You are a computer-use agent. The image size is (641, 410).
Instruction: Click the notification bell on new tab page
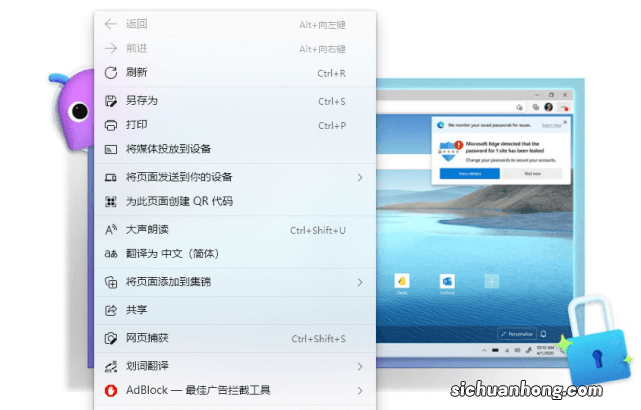click(543, 334)
